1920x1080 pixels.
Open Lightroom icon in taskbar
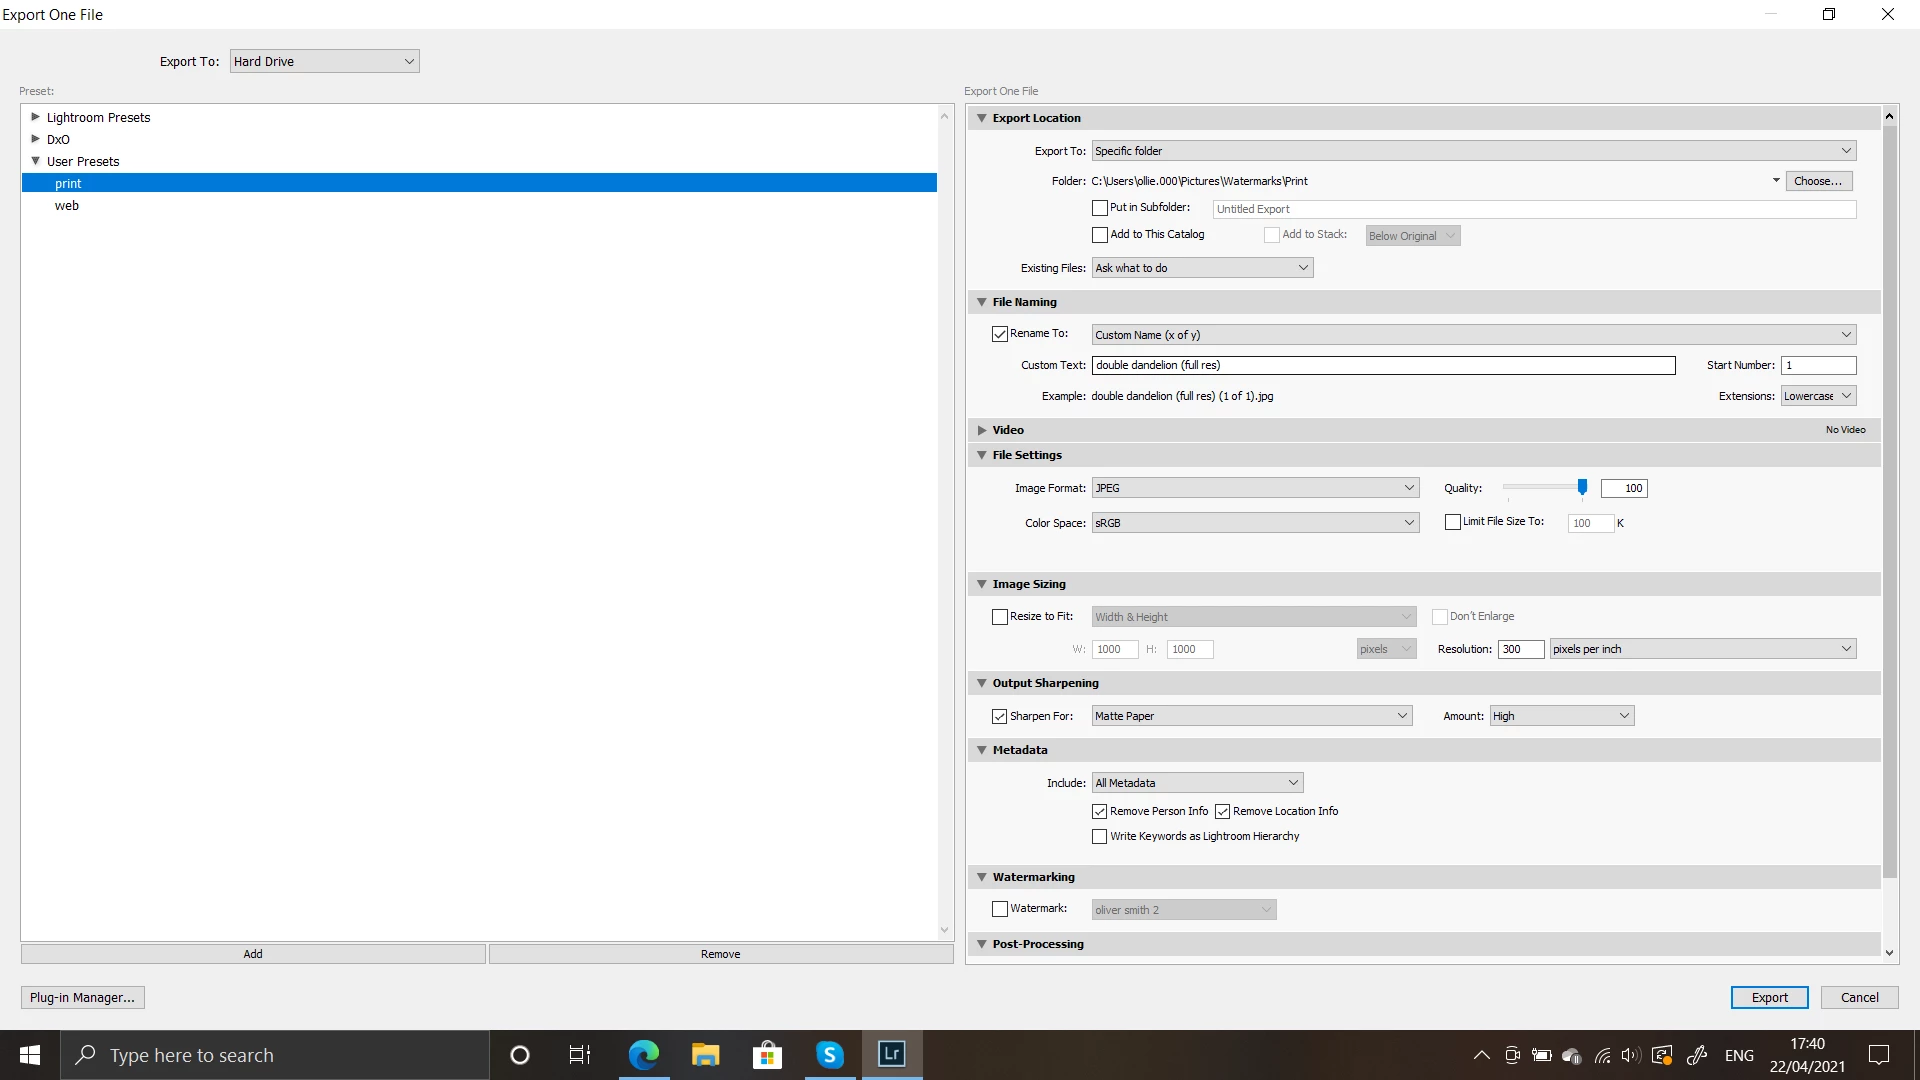[x=891, y=1054]
